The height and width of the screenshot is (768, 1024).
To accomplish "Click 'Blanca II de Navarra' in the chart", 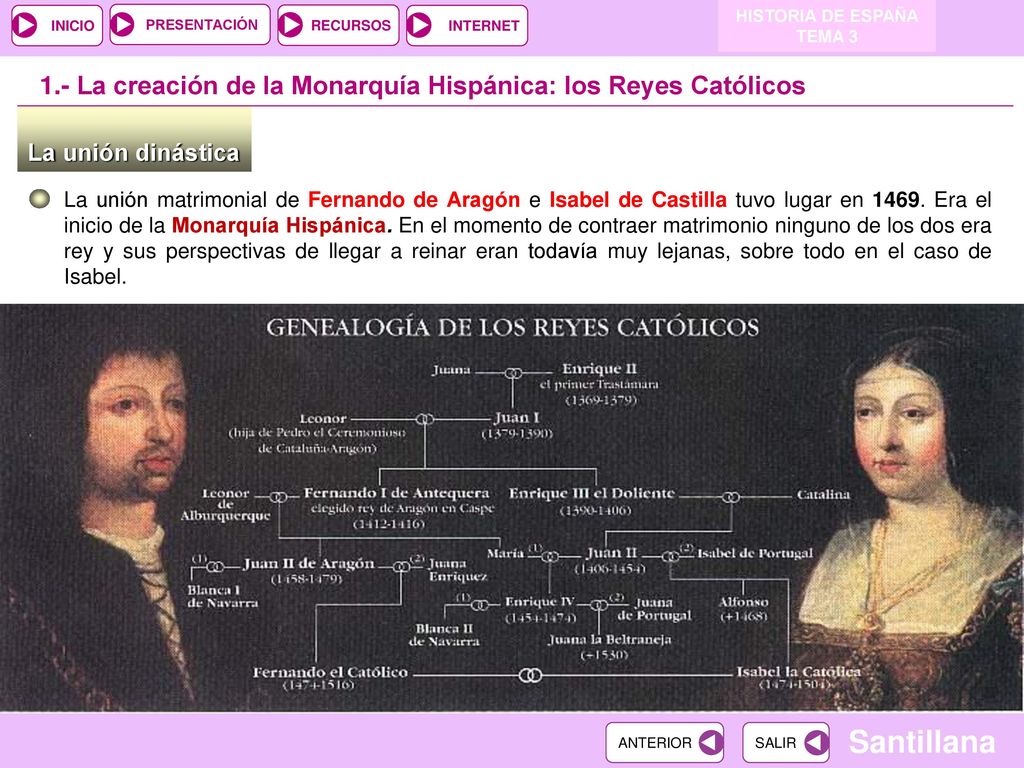I will (444, 635).
